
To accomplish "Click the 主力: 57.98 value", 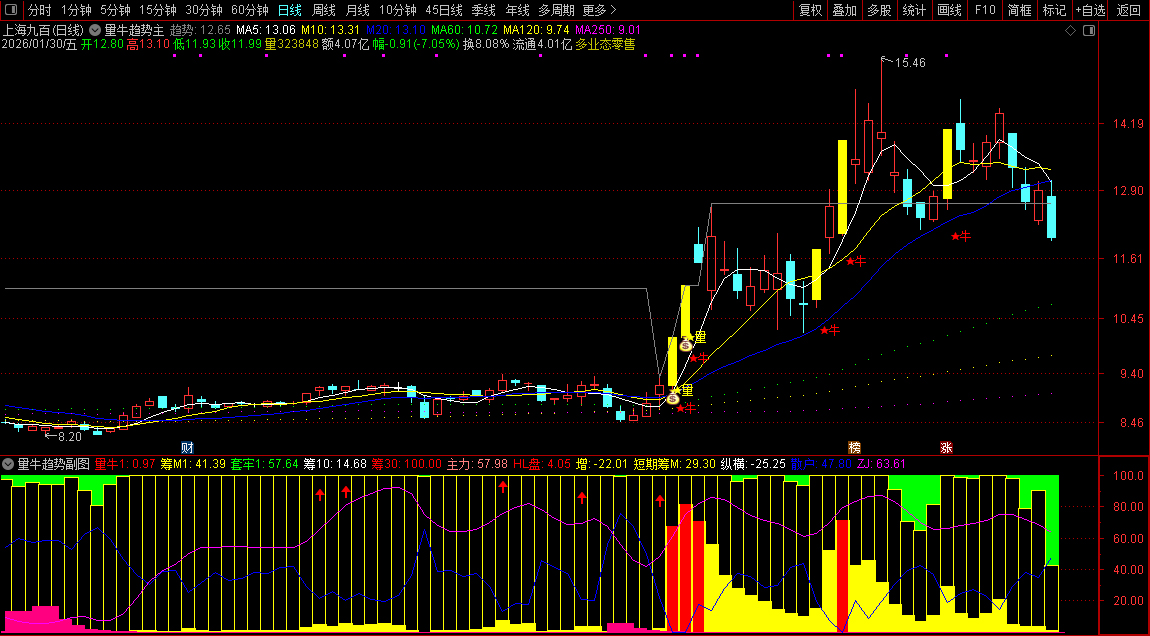I will [477, 464].
